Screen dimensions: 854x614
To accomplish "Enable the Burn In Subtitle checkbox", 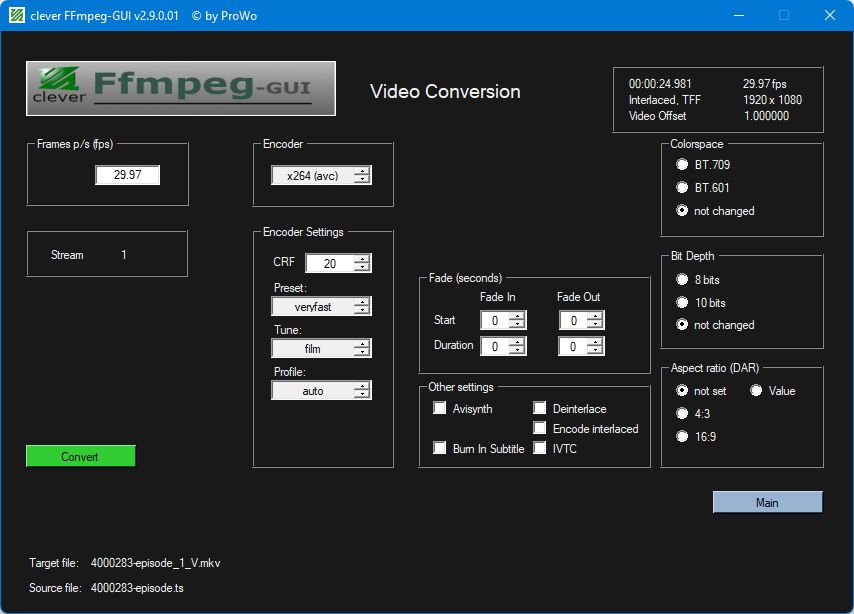I will click(x=440, y=448).
